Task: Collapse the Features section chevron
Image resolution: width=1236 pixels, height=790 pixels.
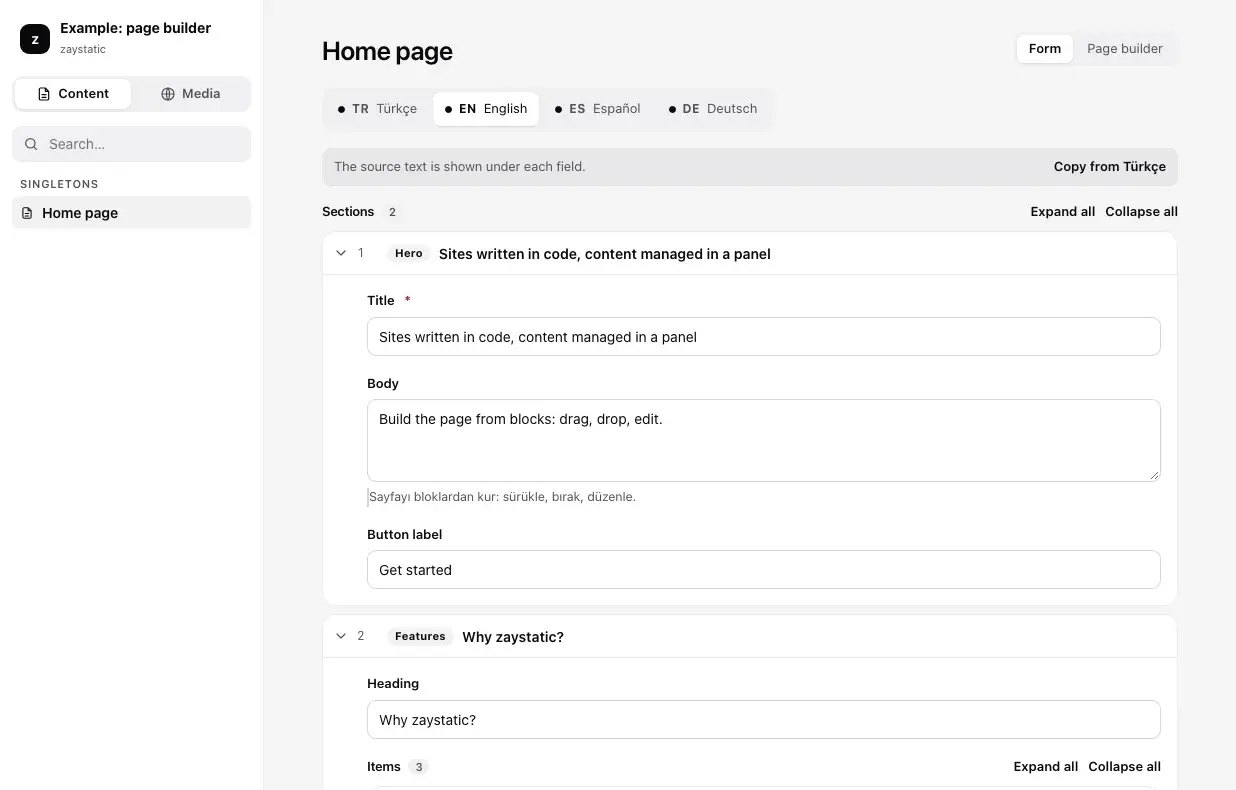Action: click(x=341, y=636)
